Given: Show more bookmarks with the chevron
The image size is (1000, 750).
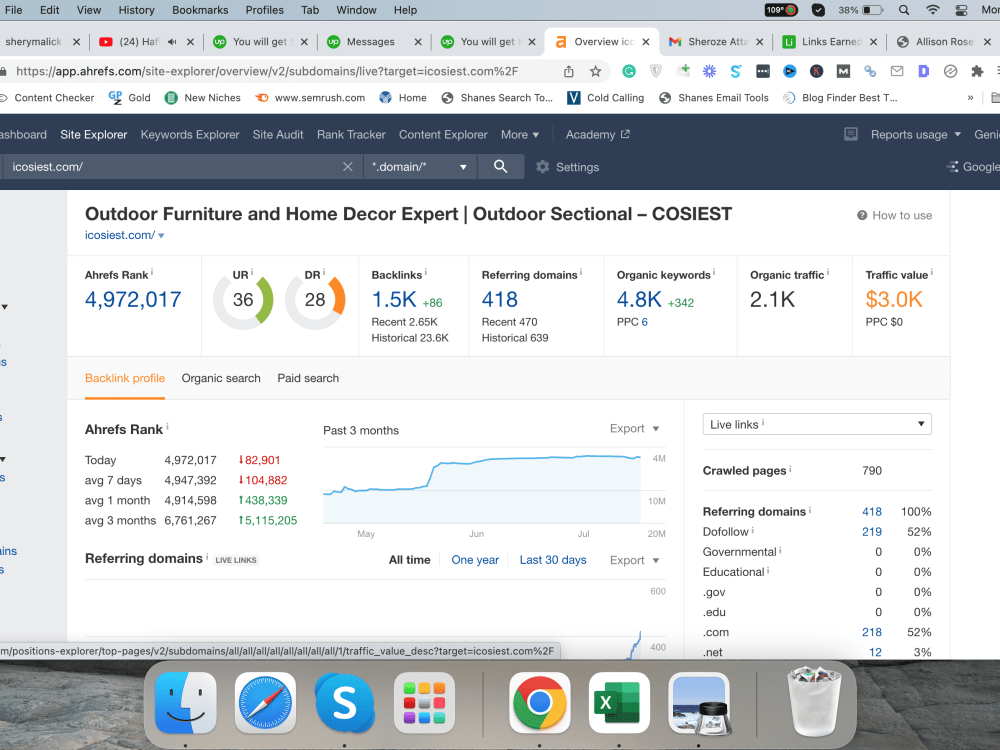Looking at the screenshot, I should [x=970, y=98].
